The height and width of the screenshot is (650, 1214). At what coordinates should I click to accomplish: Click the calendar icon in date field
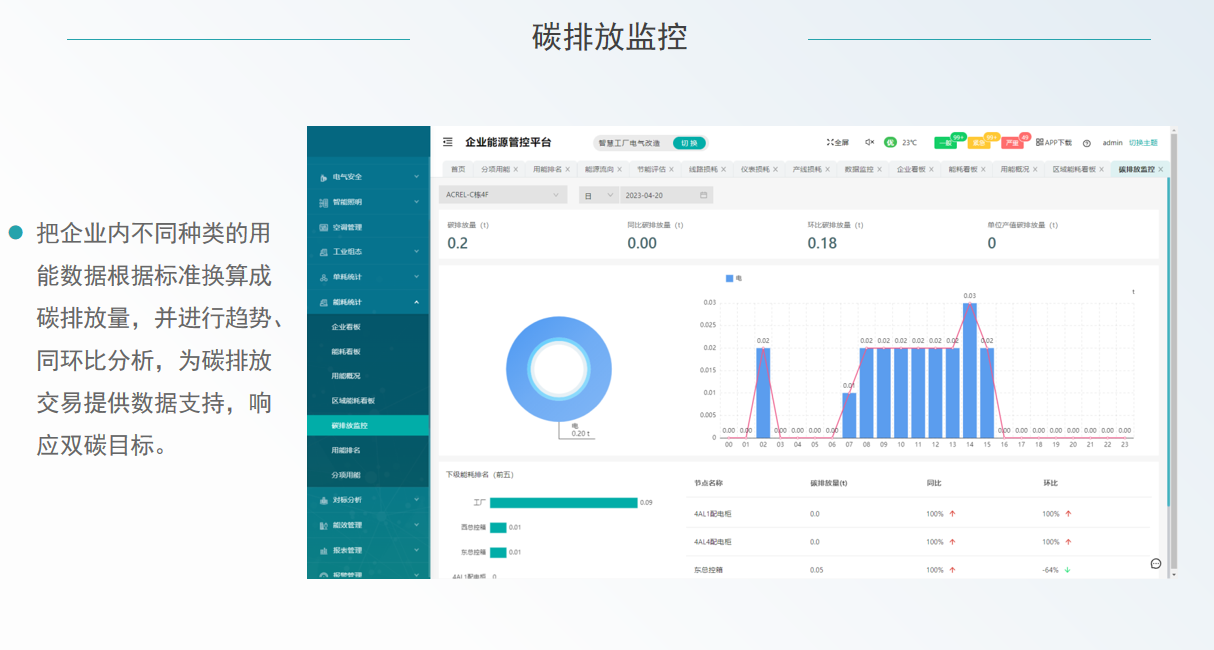(x=704, y=195)
